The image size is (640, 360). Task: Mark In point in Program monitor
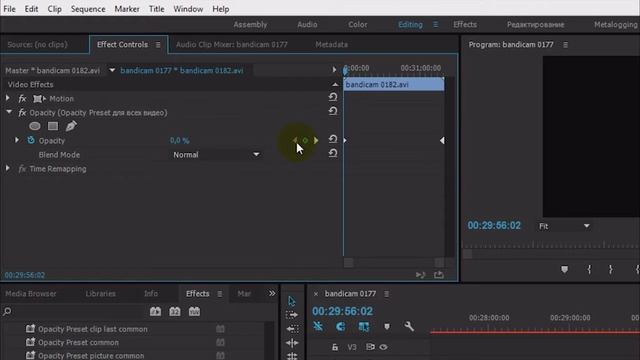pos(589,269)
